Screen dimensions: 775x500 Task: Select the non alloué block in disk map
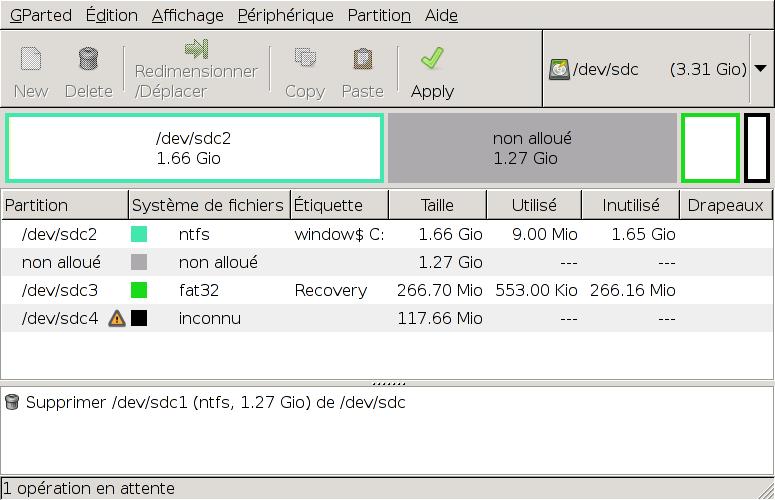pyautogui.click(x=532, y=148)
